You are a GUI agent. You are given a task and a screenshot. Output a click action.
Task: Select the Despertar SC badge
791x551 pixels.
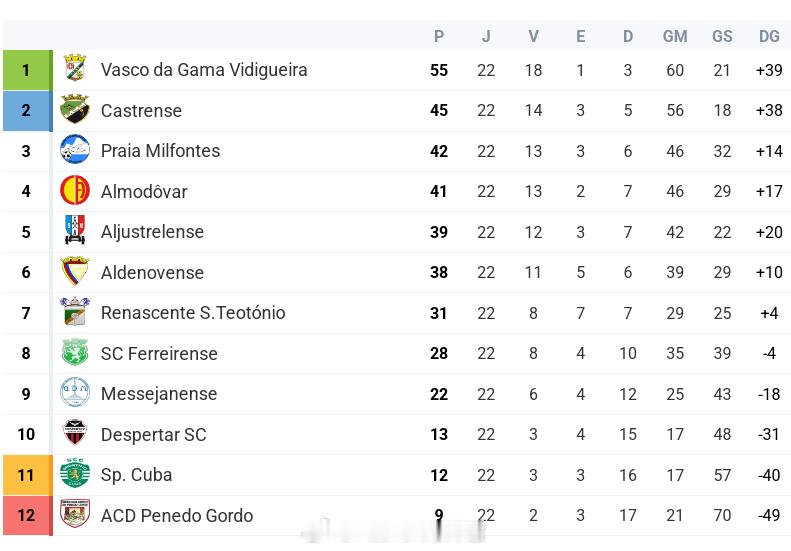[x=75, y=433]
